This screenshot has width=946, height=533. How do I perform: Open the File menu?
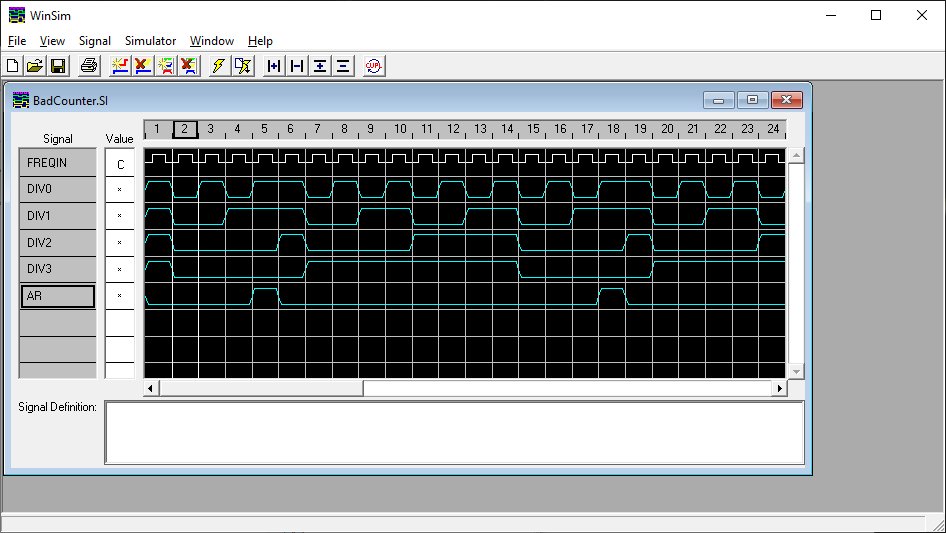(17, 41)
